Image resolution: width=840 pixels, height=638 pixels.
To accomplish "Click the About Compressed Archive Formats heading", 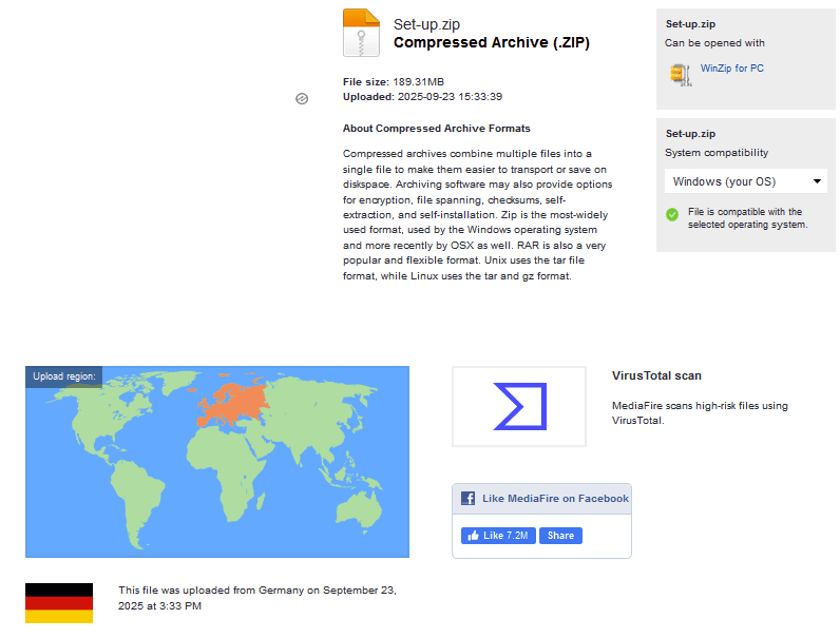I will (436, 128).
